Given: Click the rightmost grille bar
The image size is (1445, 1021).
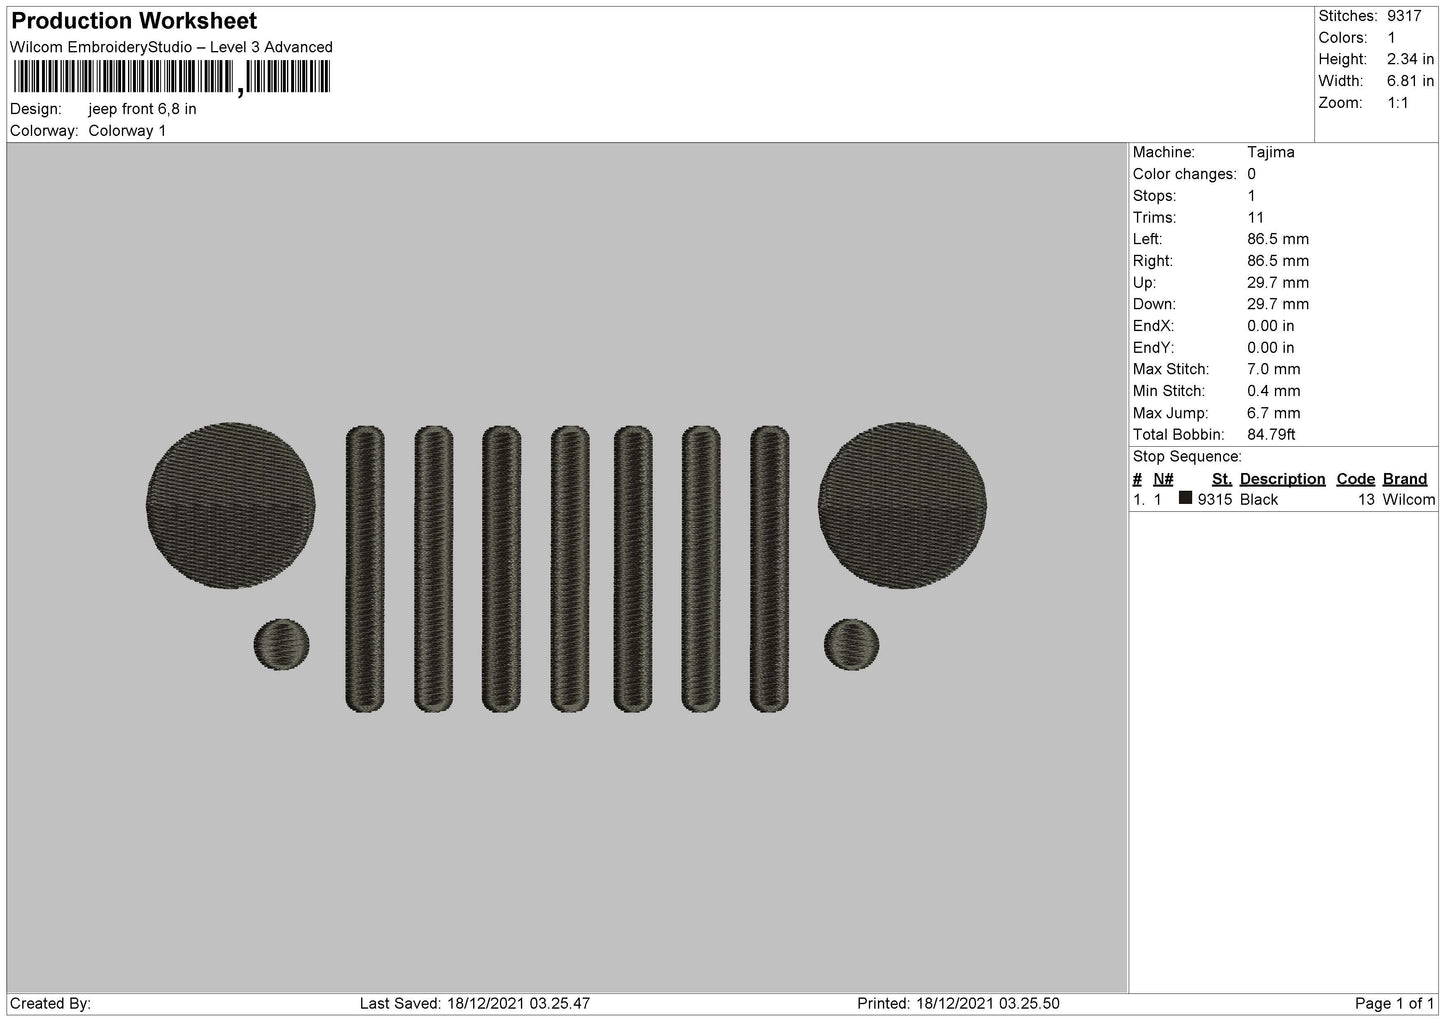Looking at the screenshot, I should [769, 569].
